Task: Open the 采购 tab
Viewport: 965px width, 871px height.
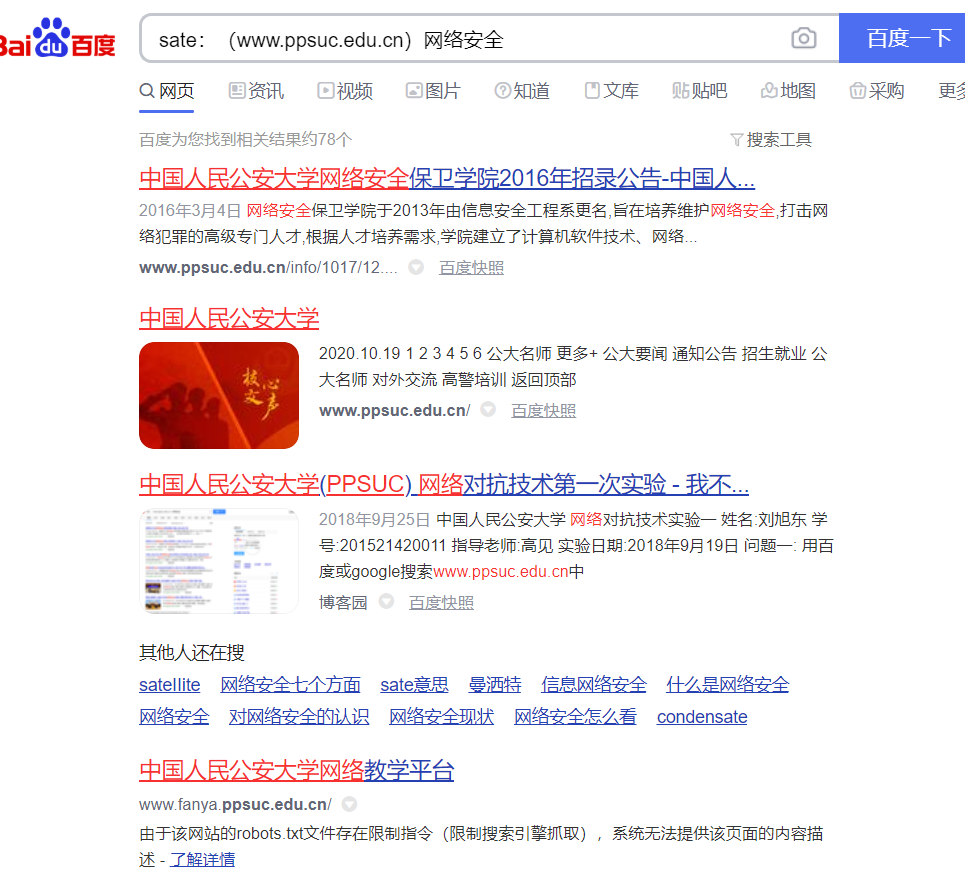Action: point(877,91)
